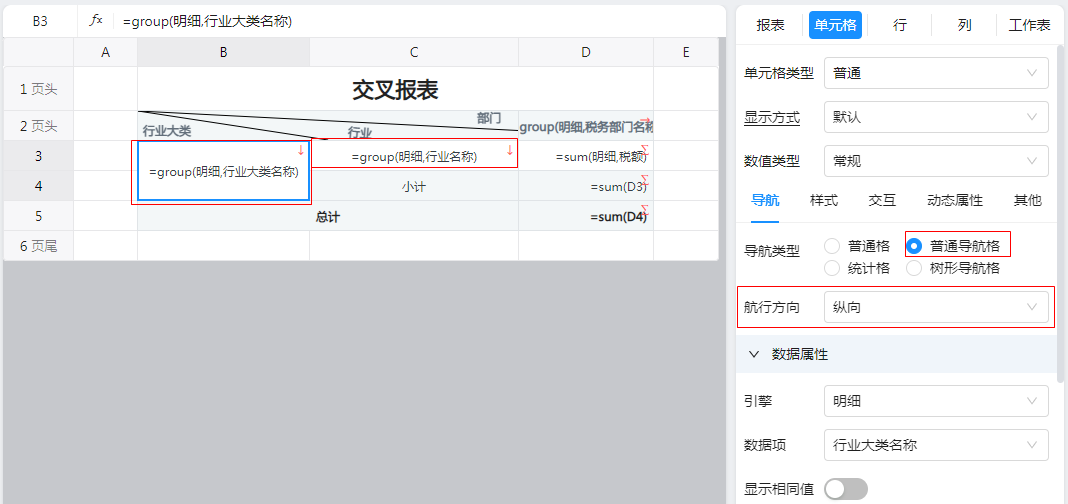
Task: Open the 报表 panel tab
Action: (x=770, y=25)
